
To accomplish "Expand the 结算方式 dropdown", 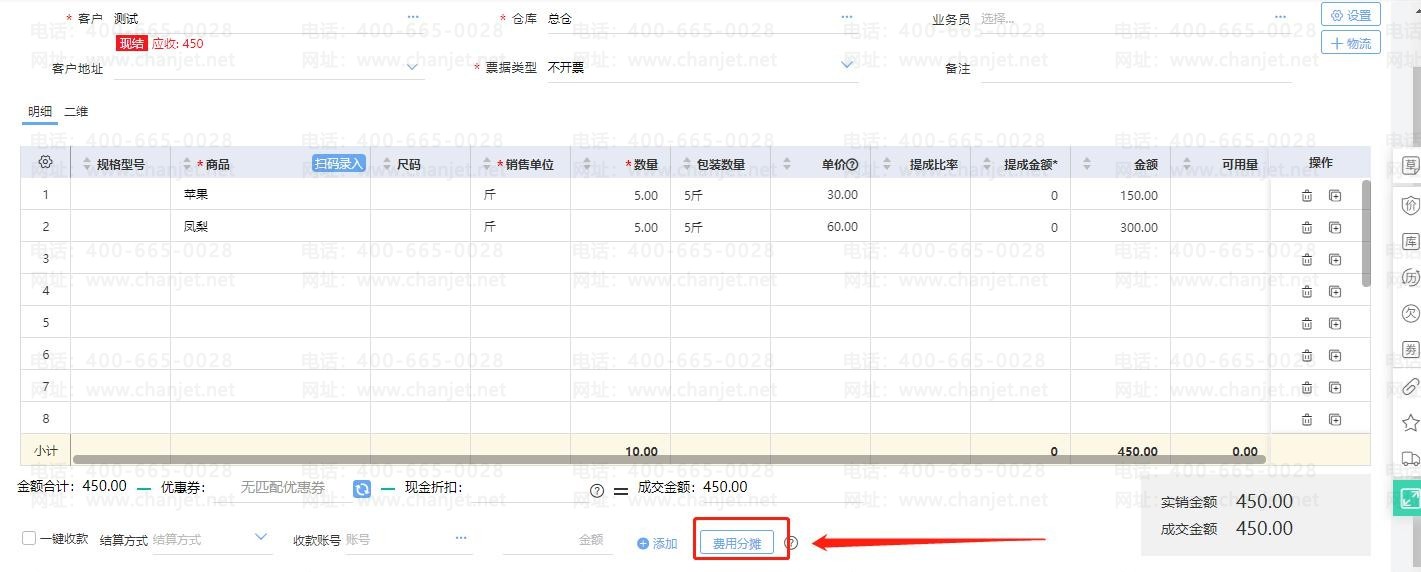I will 261,537.
